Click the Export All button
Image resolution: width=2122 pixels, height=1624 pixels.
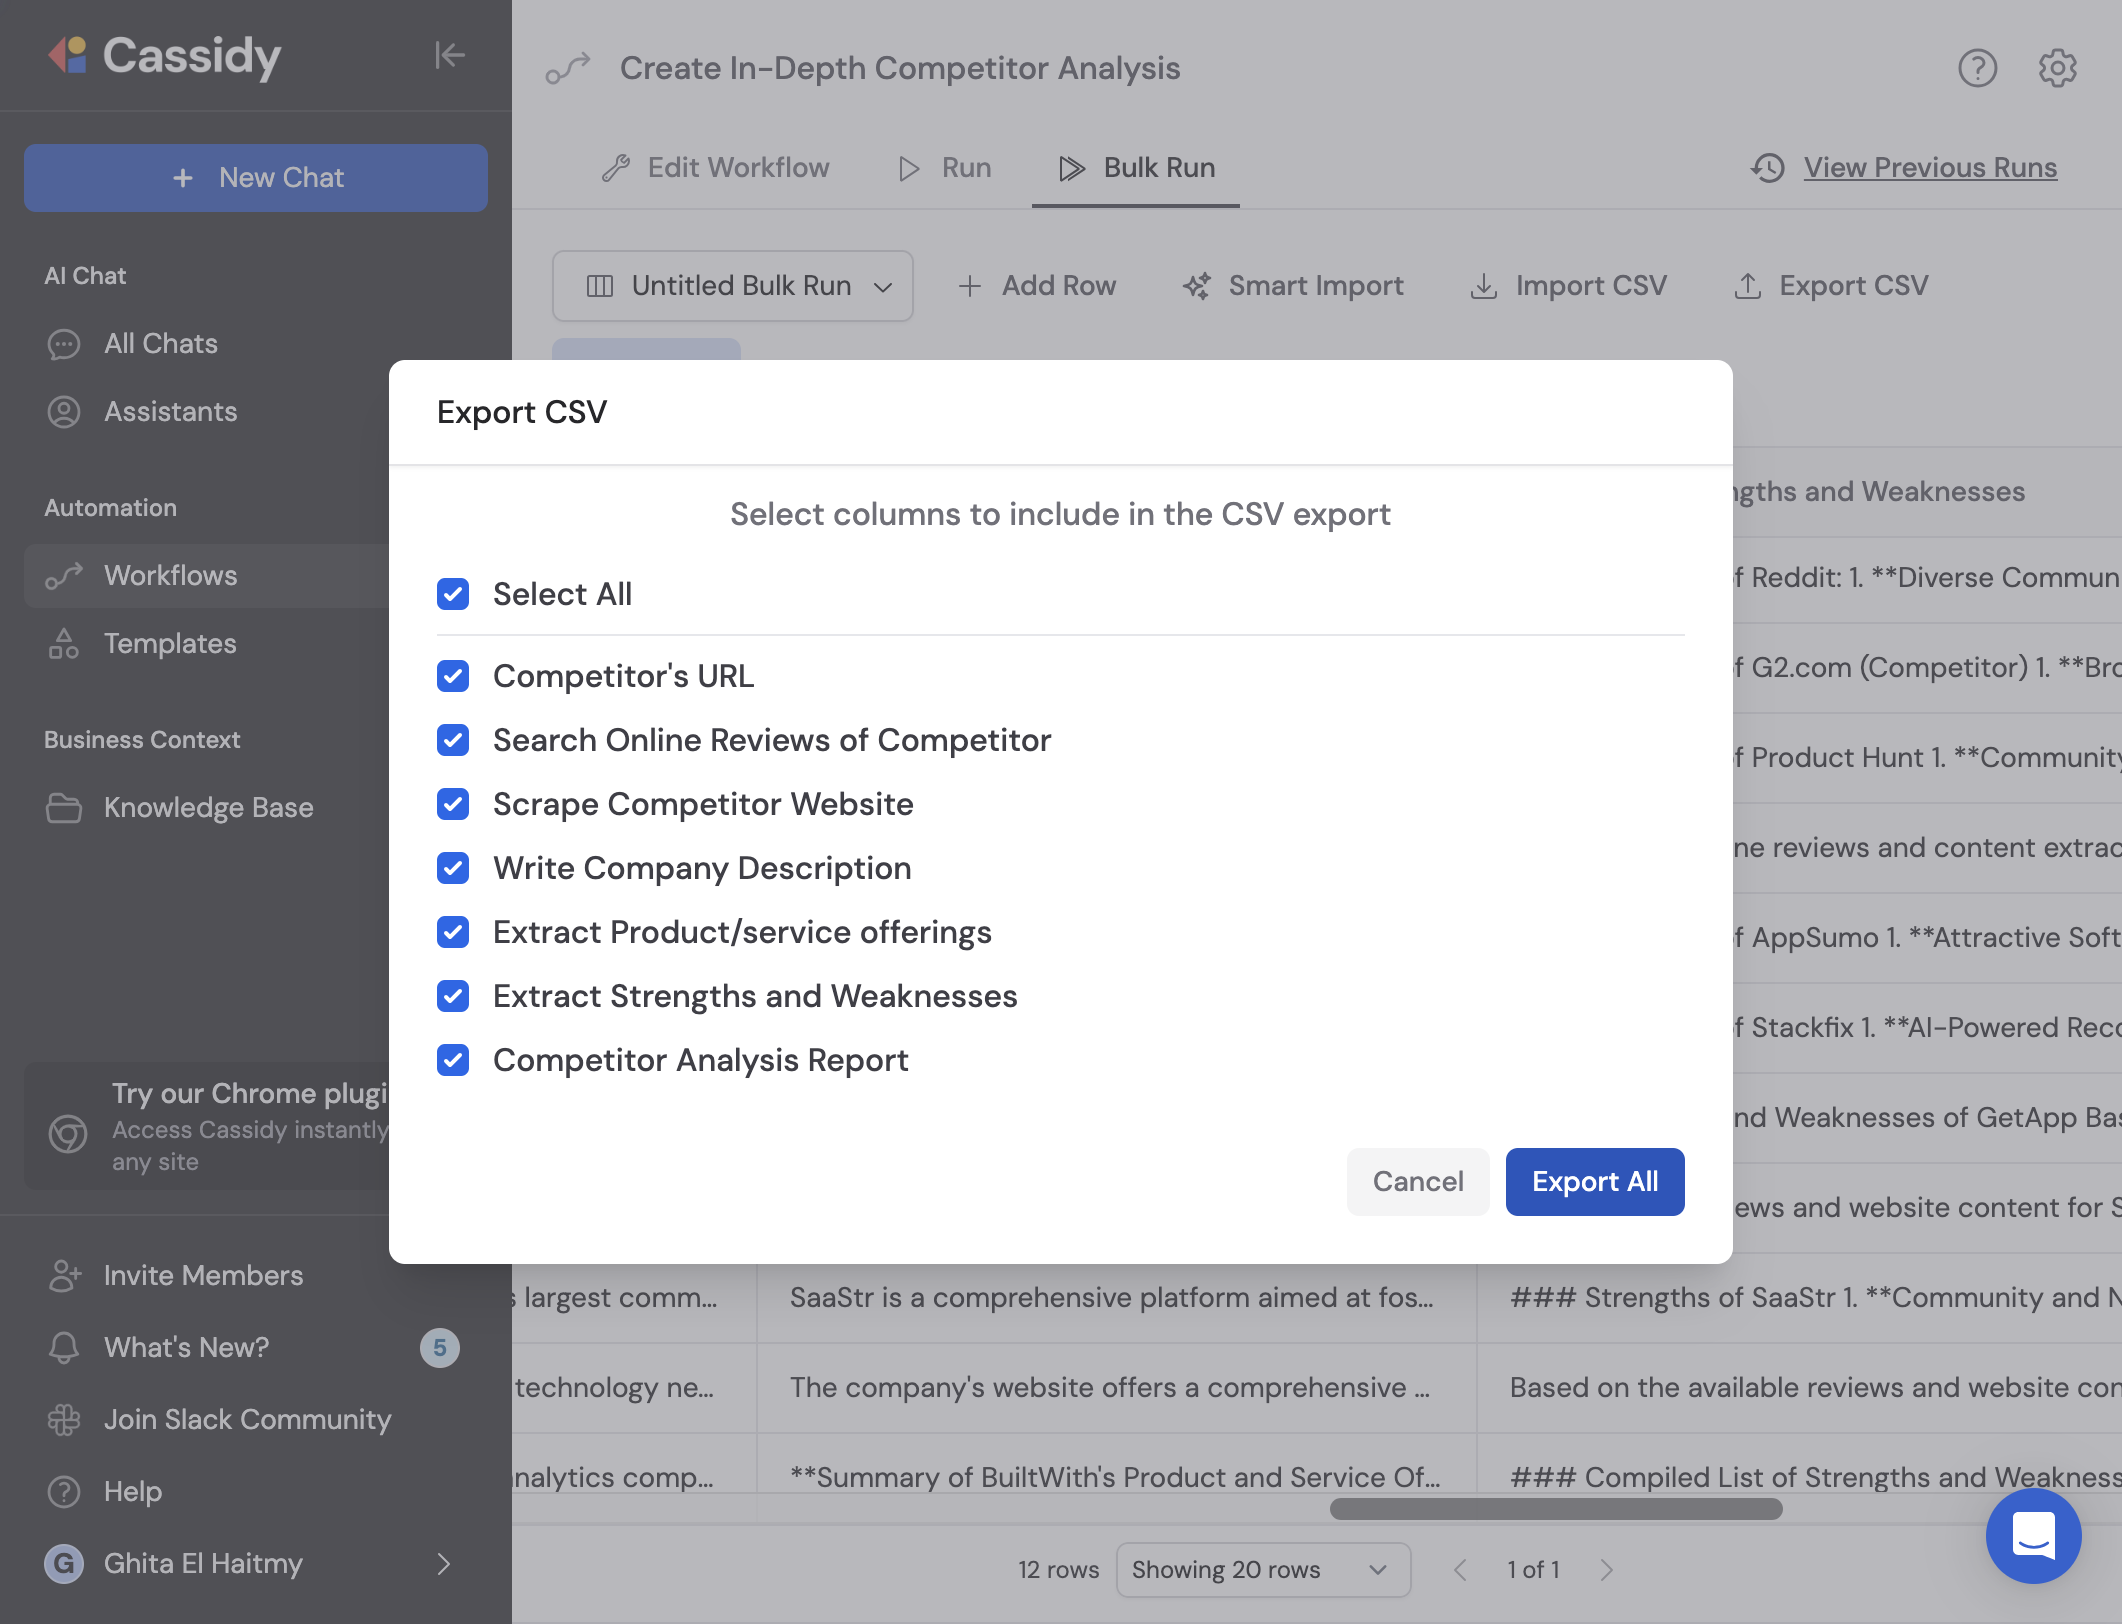[1595, 1182]
